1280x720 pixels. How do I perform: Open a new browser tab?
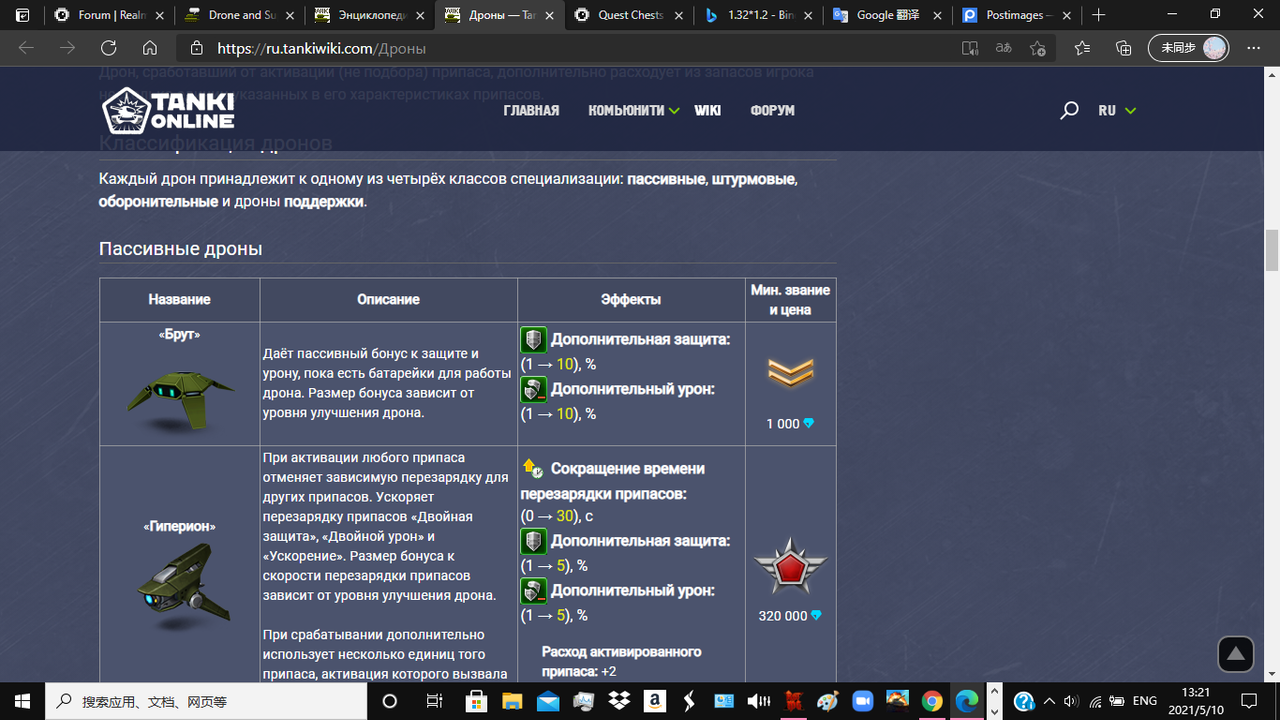click(1099, 15)
